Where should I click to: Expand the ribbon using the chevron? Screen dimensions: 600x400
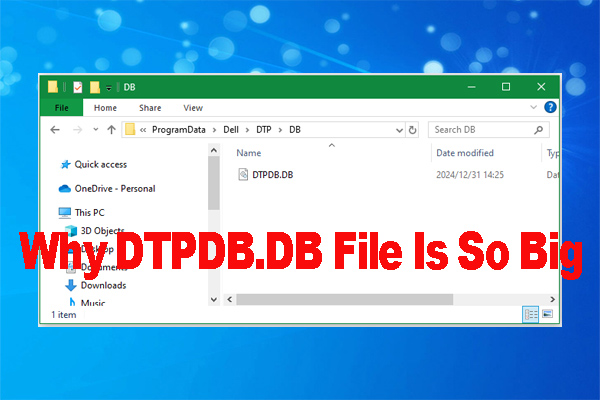pos(534,108)
